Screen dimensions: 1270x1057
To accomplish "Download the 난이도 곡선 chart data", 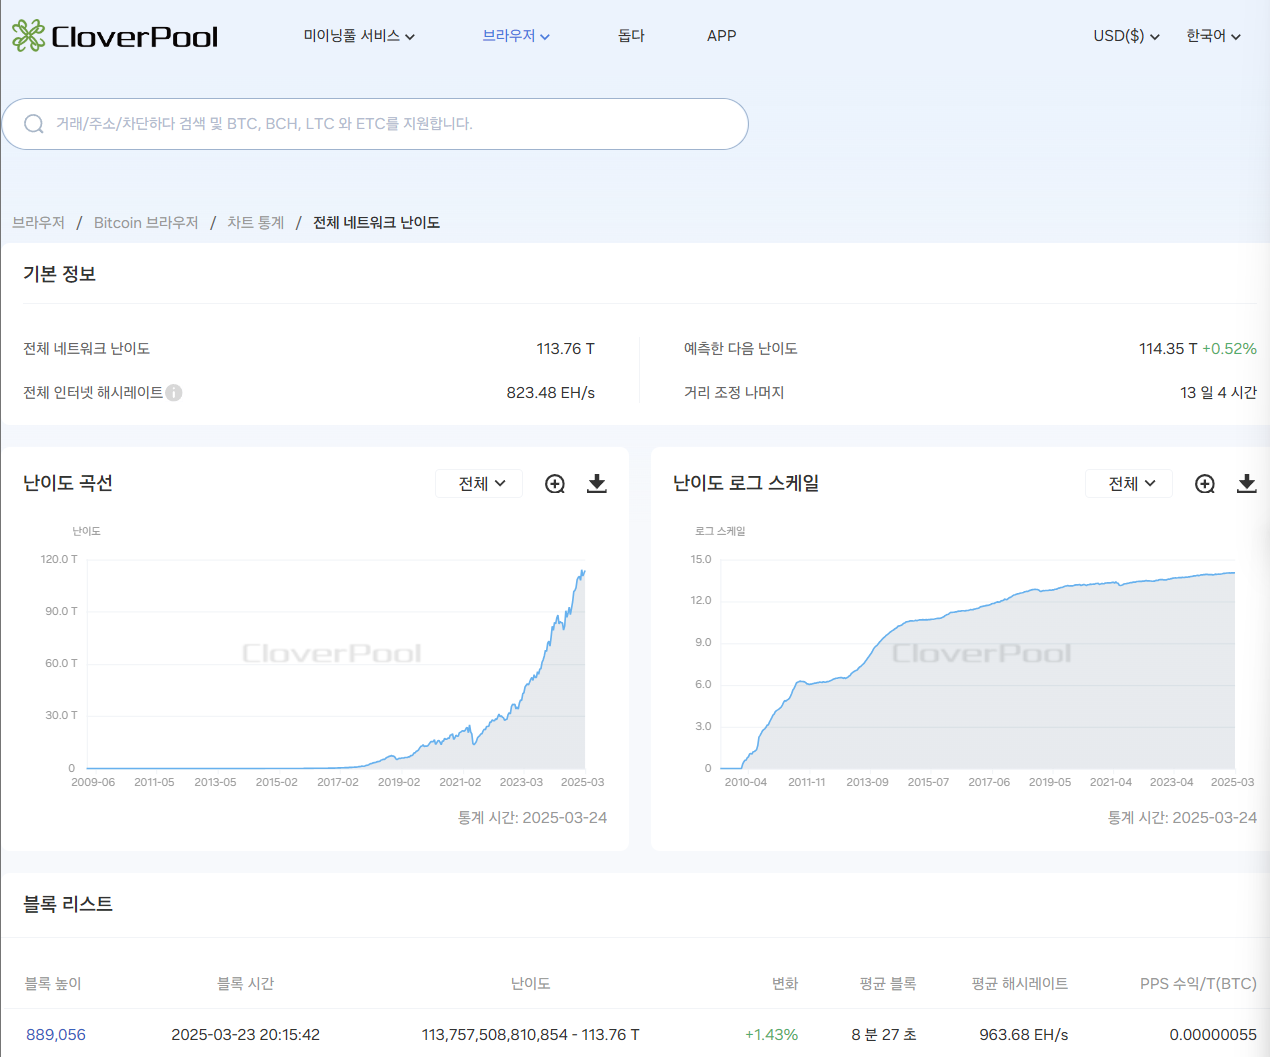I will 597,484.
